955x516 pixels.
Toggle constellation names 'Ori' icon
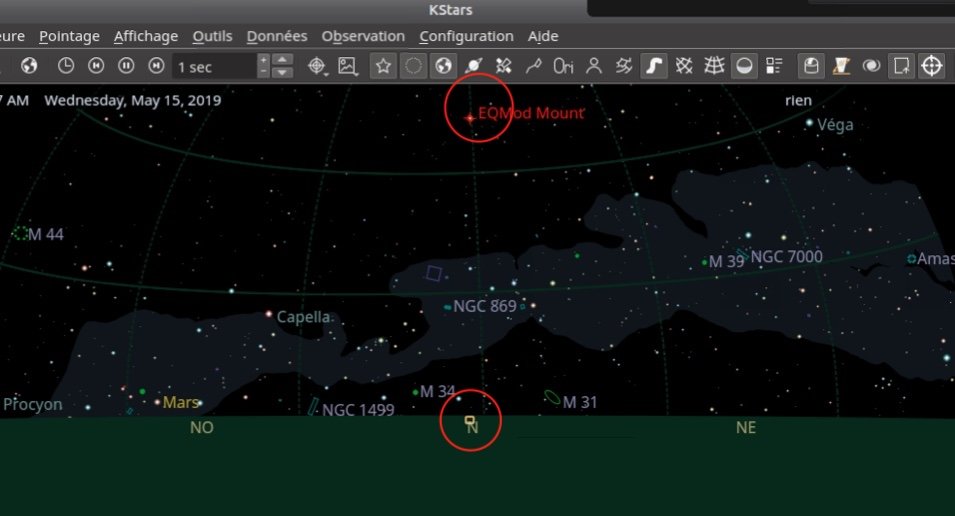[563, 66]
